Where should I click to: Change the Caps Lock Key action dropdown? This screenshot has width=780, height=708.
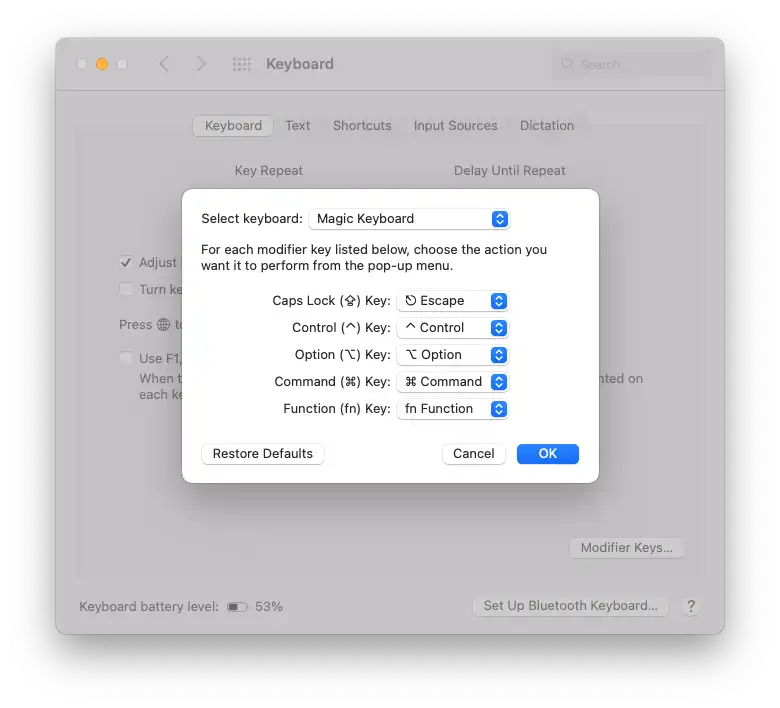click(x=452, y=301)
